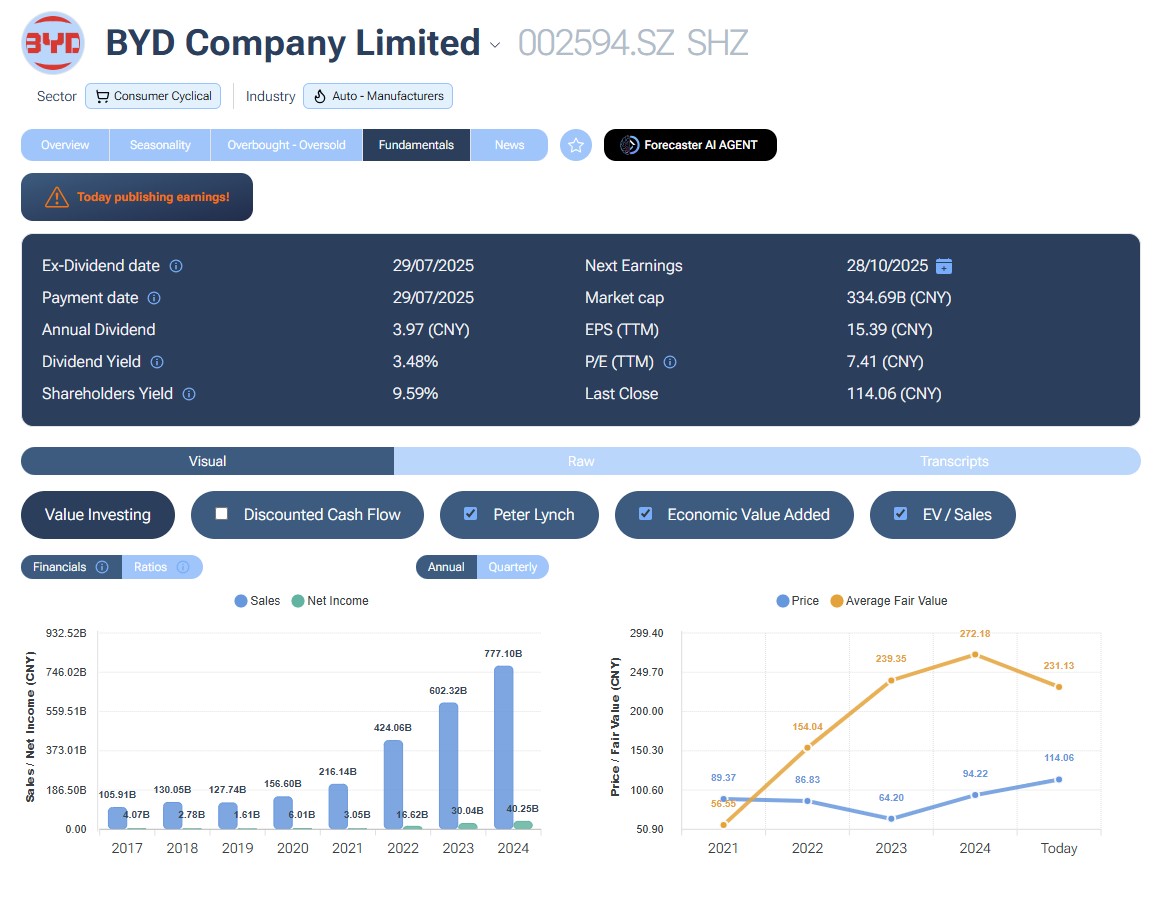Image resolution: width=1167 pixels, height=909 pixels.
Task: Click the Shareholders Yield value 9.59%
Action: point(415,394)
